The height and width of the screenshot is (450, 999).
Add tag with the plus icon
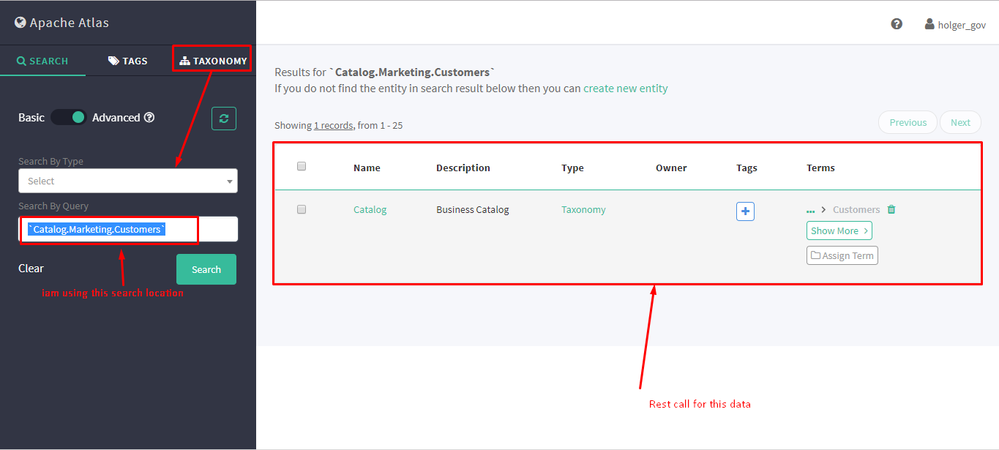click(745, 211)
